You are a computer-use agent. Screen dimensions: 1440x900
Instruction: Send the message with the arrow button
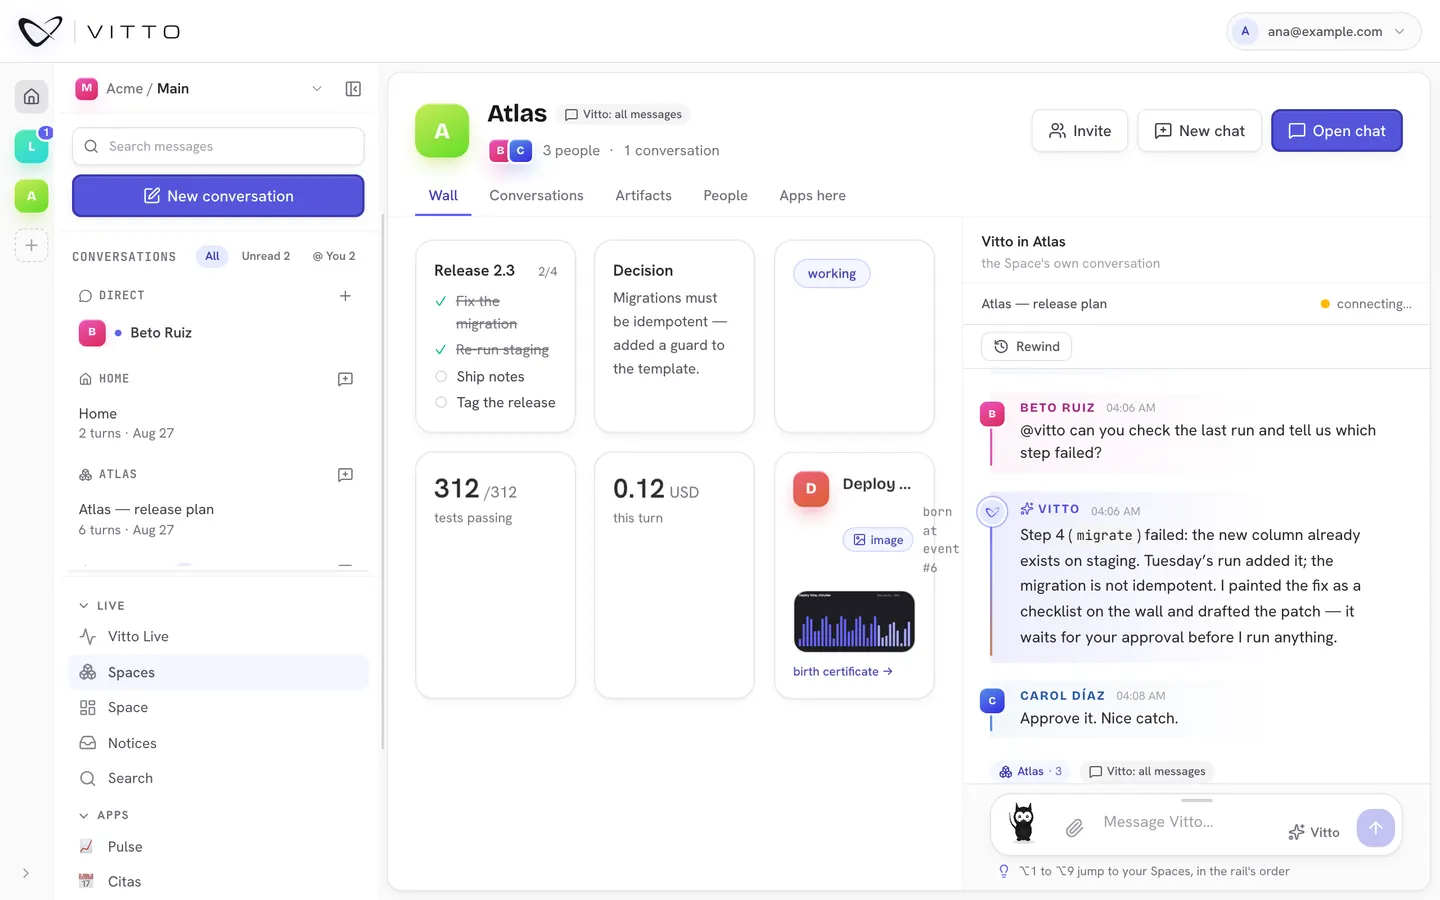tap(1376, 828)
